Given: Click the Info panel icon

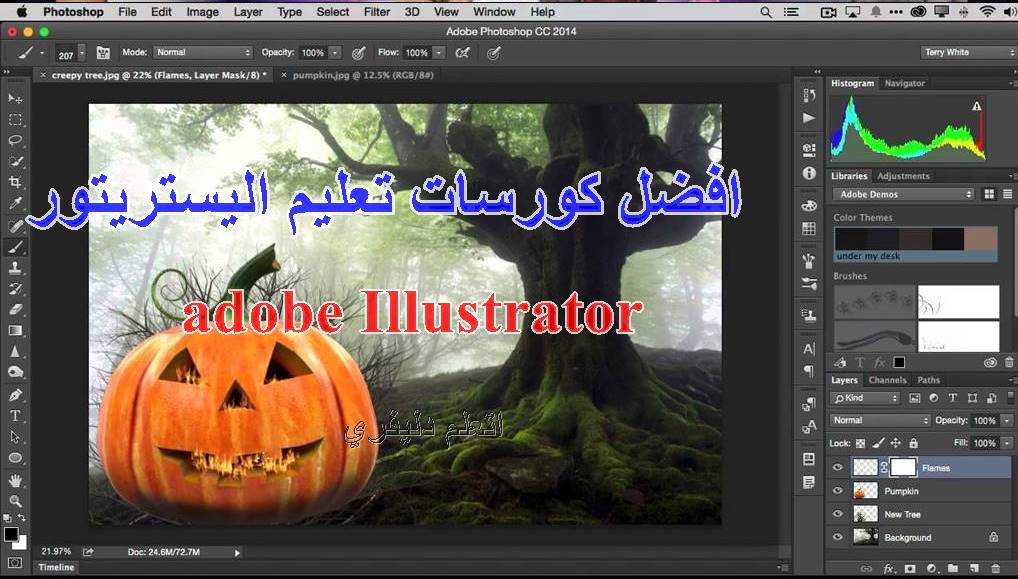Looking at the screenshot, I should coord(809,173).
